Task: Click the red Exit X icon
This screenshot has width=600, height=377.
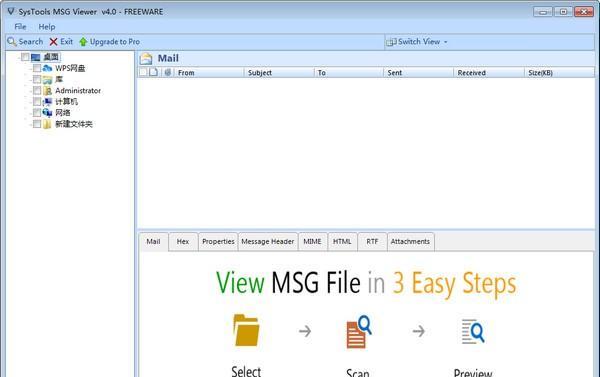Action: (54, 42)
